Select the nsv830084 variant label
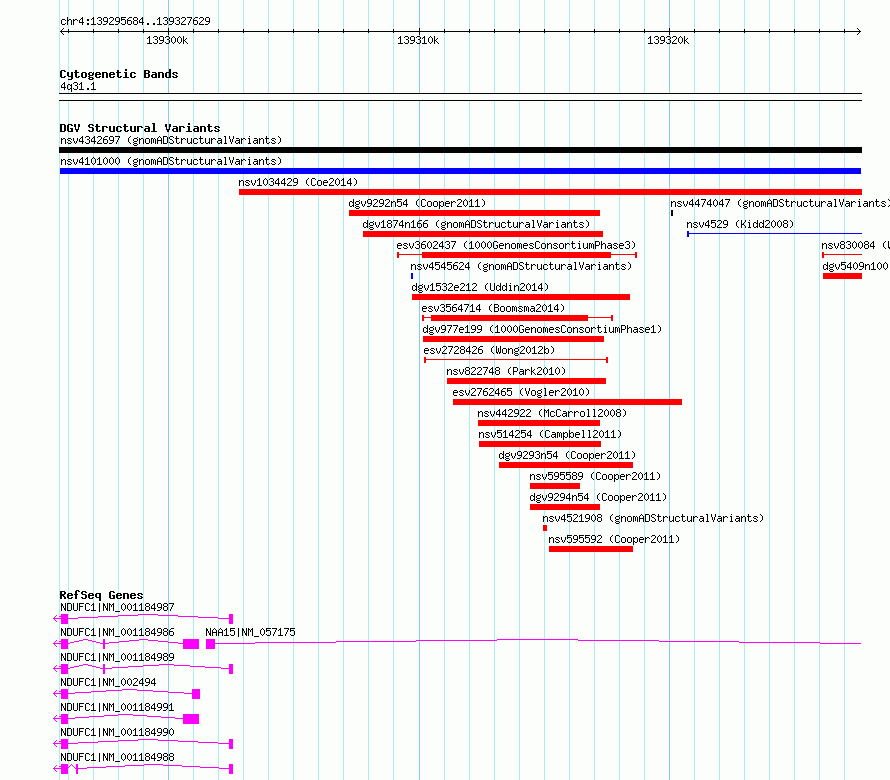 855,245
